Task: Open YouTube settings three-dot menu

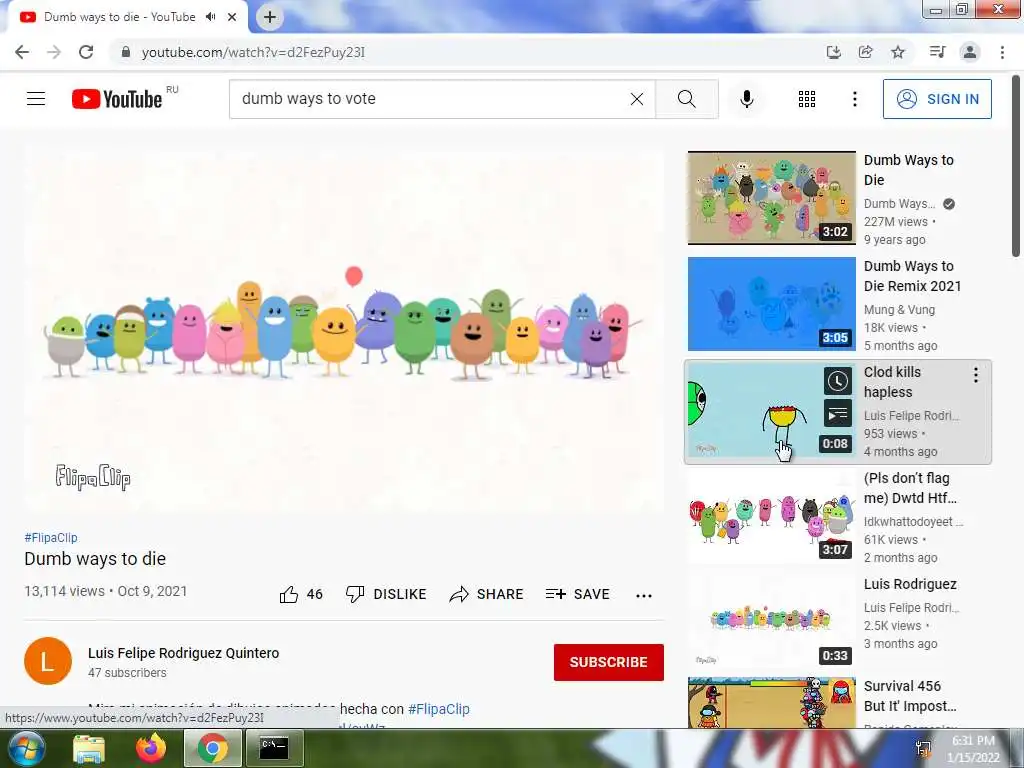Action: tap(854, 99)
